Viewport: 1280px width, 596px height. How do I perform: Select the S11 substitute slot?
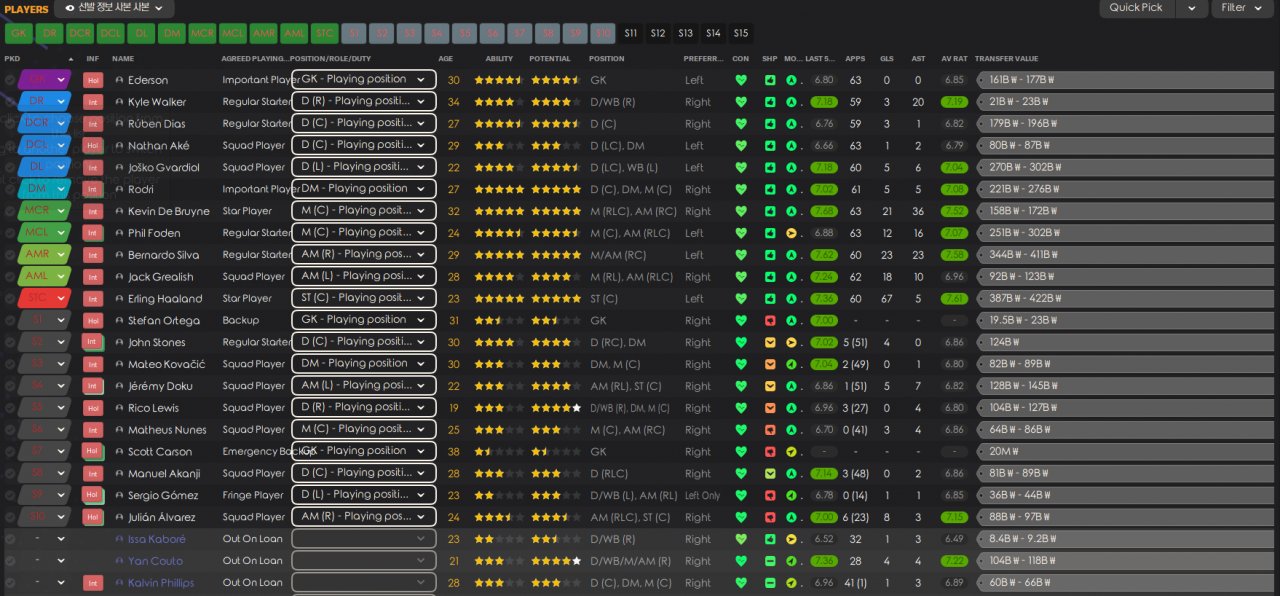630,33
